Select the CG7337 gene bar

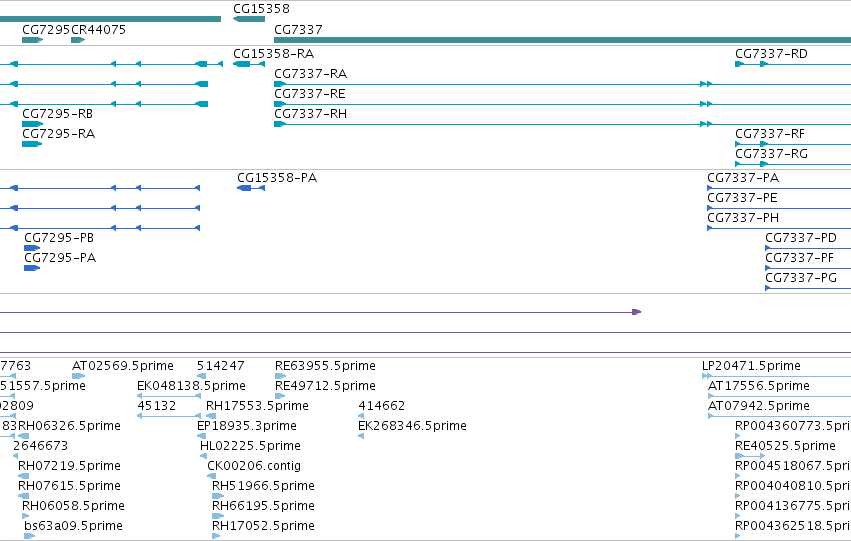[x=562, y=40]
